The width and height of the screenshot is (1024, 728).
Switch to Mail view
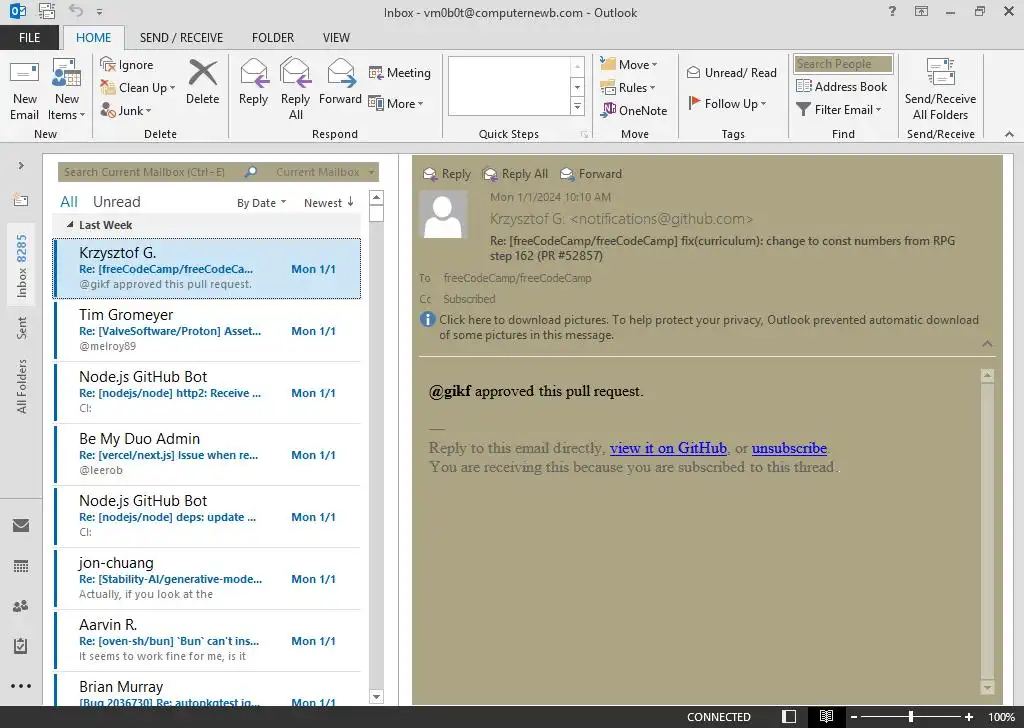click(x=21, y=525)
